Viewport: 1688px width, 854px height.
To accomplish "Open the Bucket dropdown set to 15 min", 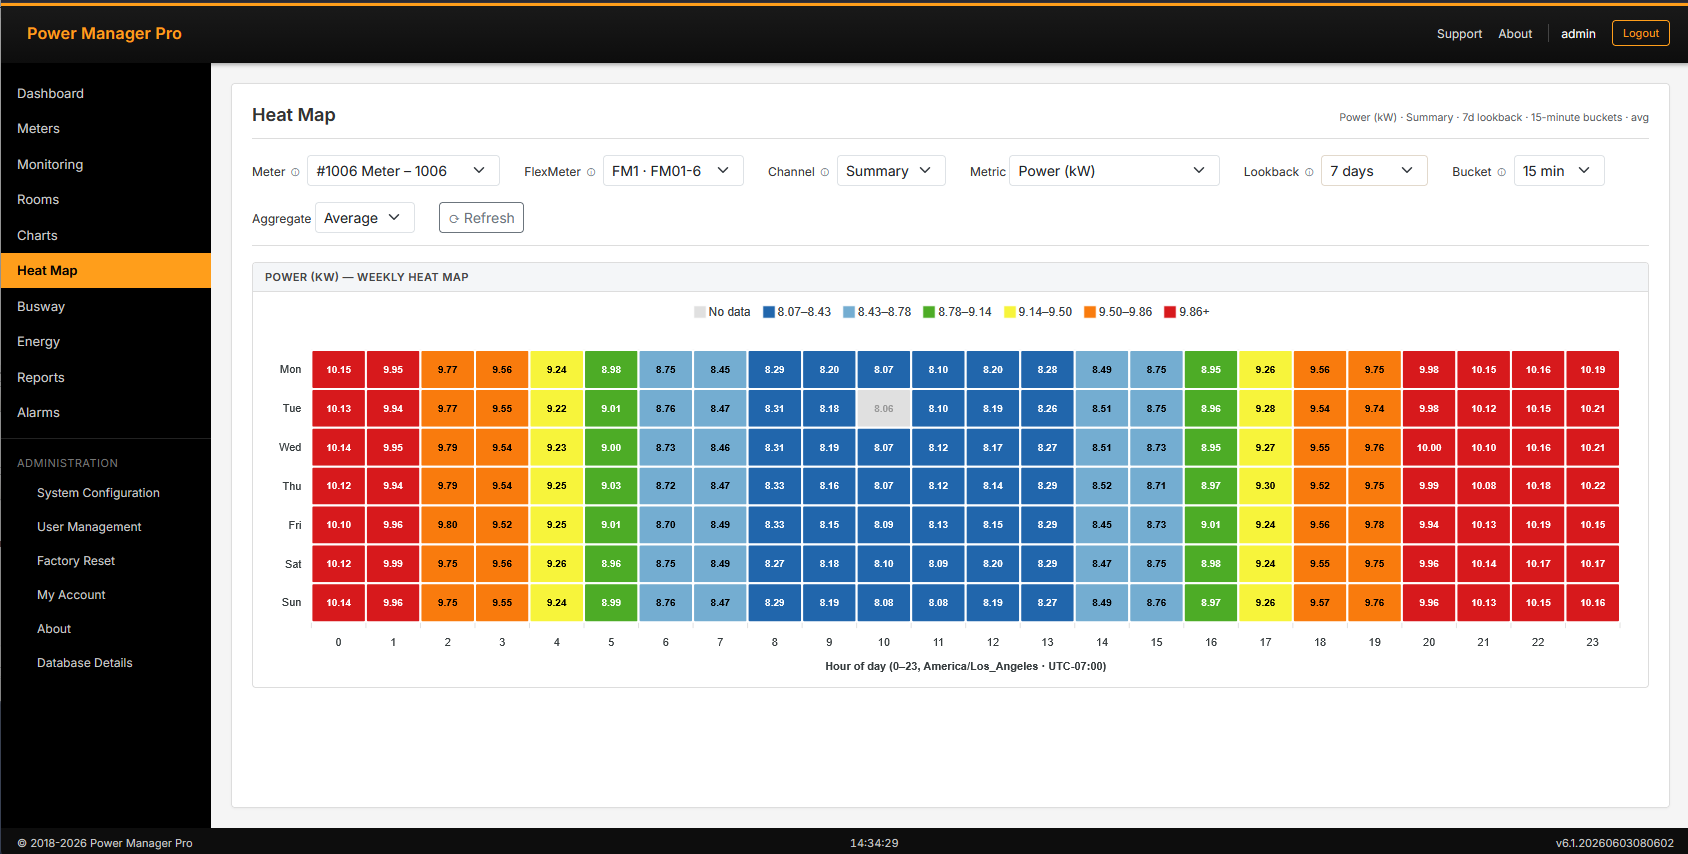I will [x=1559, y=171].
